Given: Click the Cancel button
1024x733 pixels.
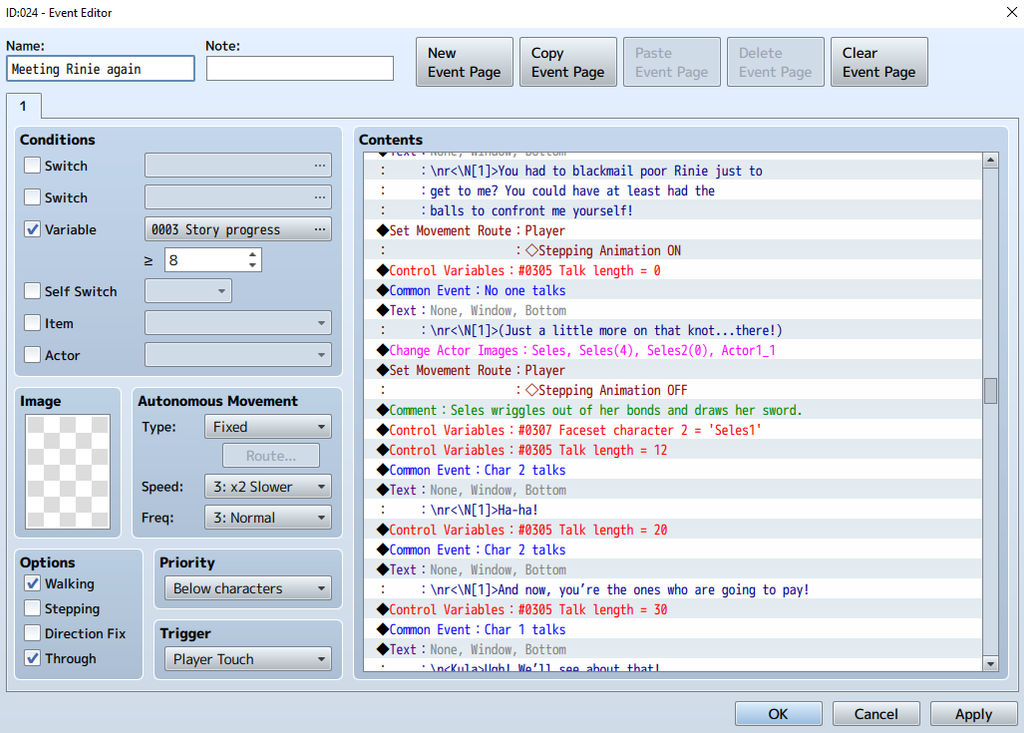Looking at the screenshot, I should tap(876, 713).
